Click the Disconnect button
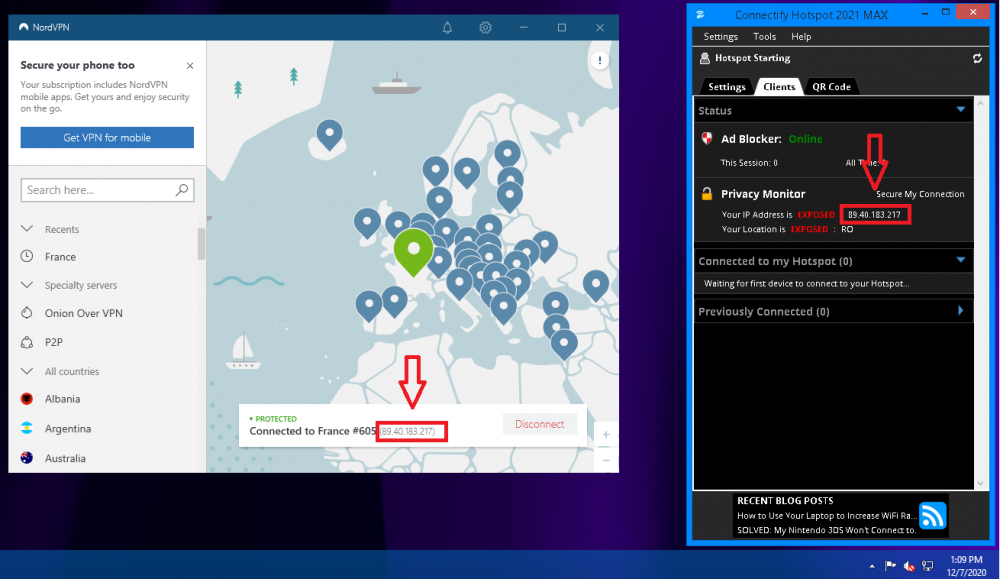 coord(539,424)
